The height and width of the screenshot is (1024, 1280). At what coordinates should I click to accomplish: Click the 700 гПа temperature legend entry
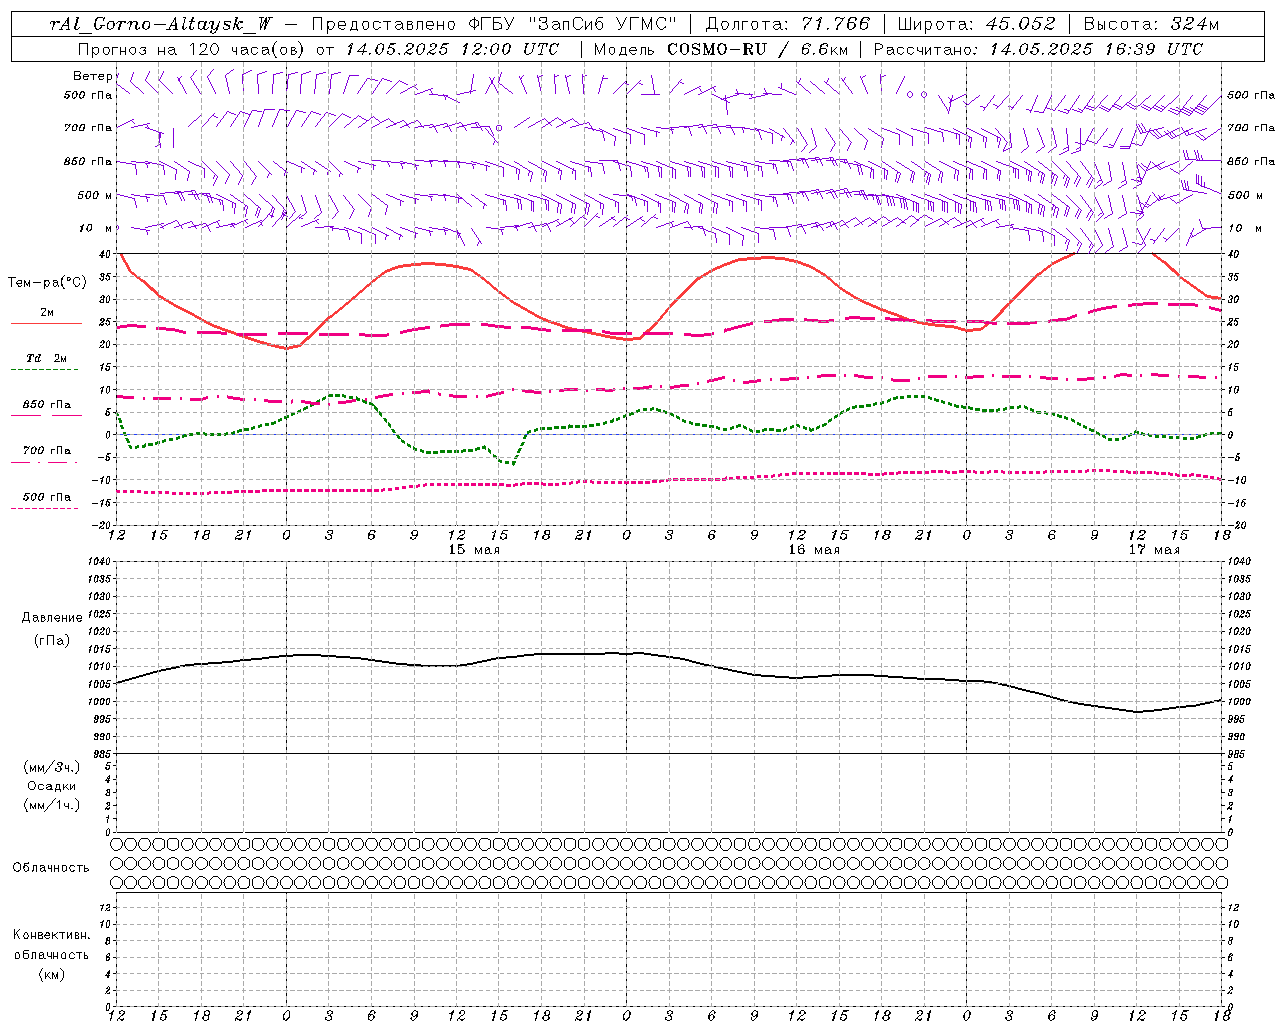(x=46, y=451)
